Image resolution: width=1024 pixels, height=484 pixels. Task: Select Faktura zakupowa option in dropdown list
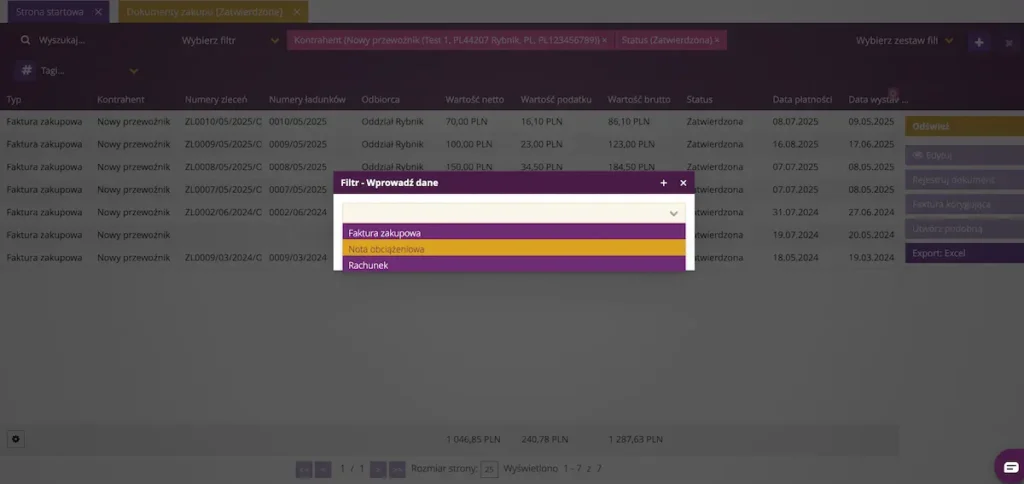514,233
